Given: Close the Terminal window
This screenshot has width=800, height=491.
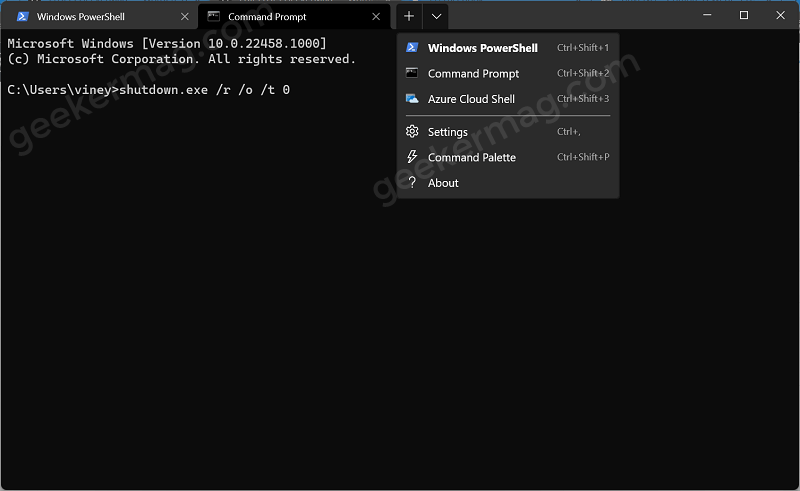Looking at the screenshot, I should (780, 15).
